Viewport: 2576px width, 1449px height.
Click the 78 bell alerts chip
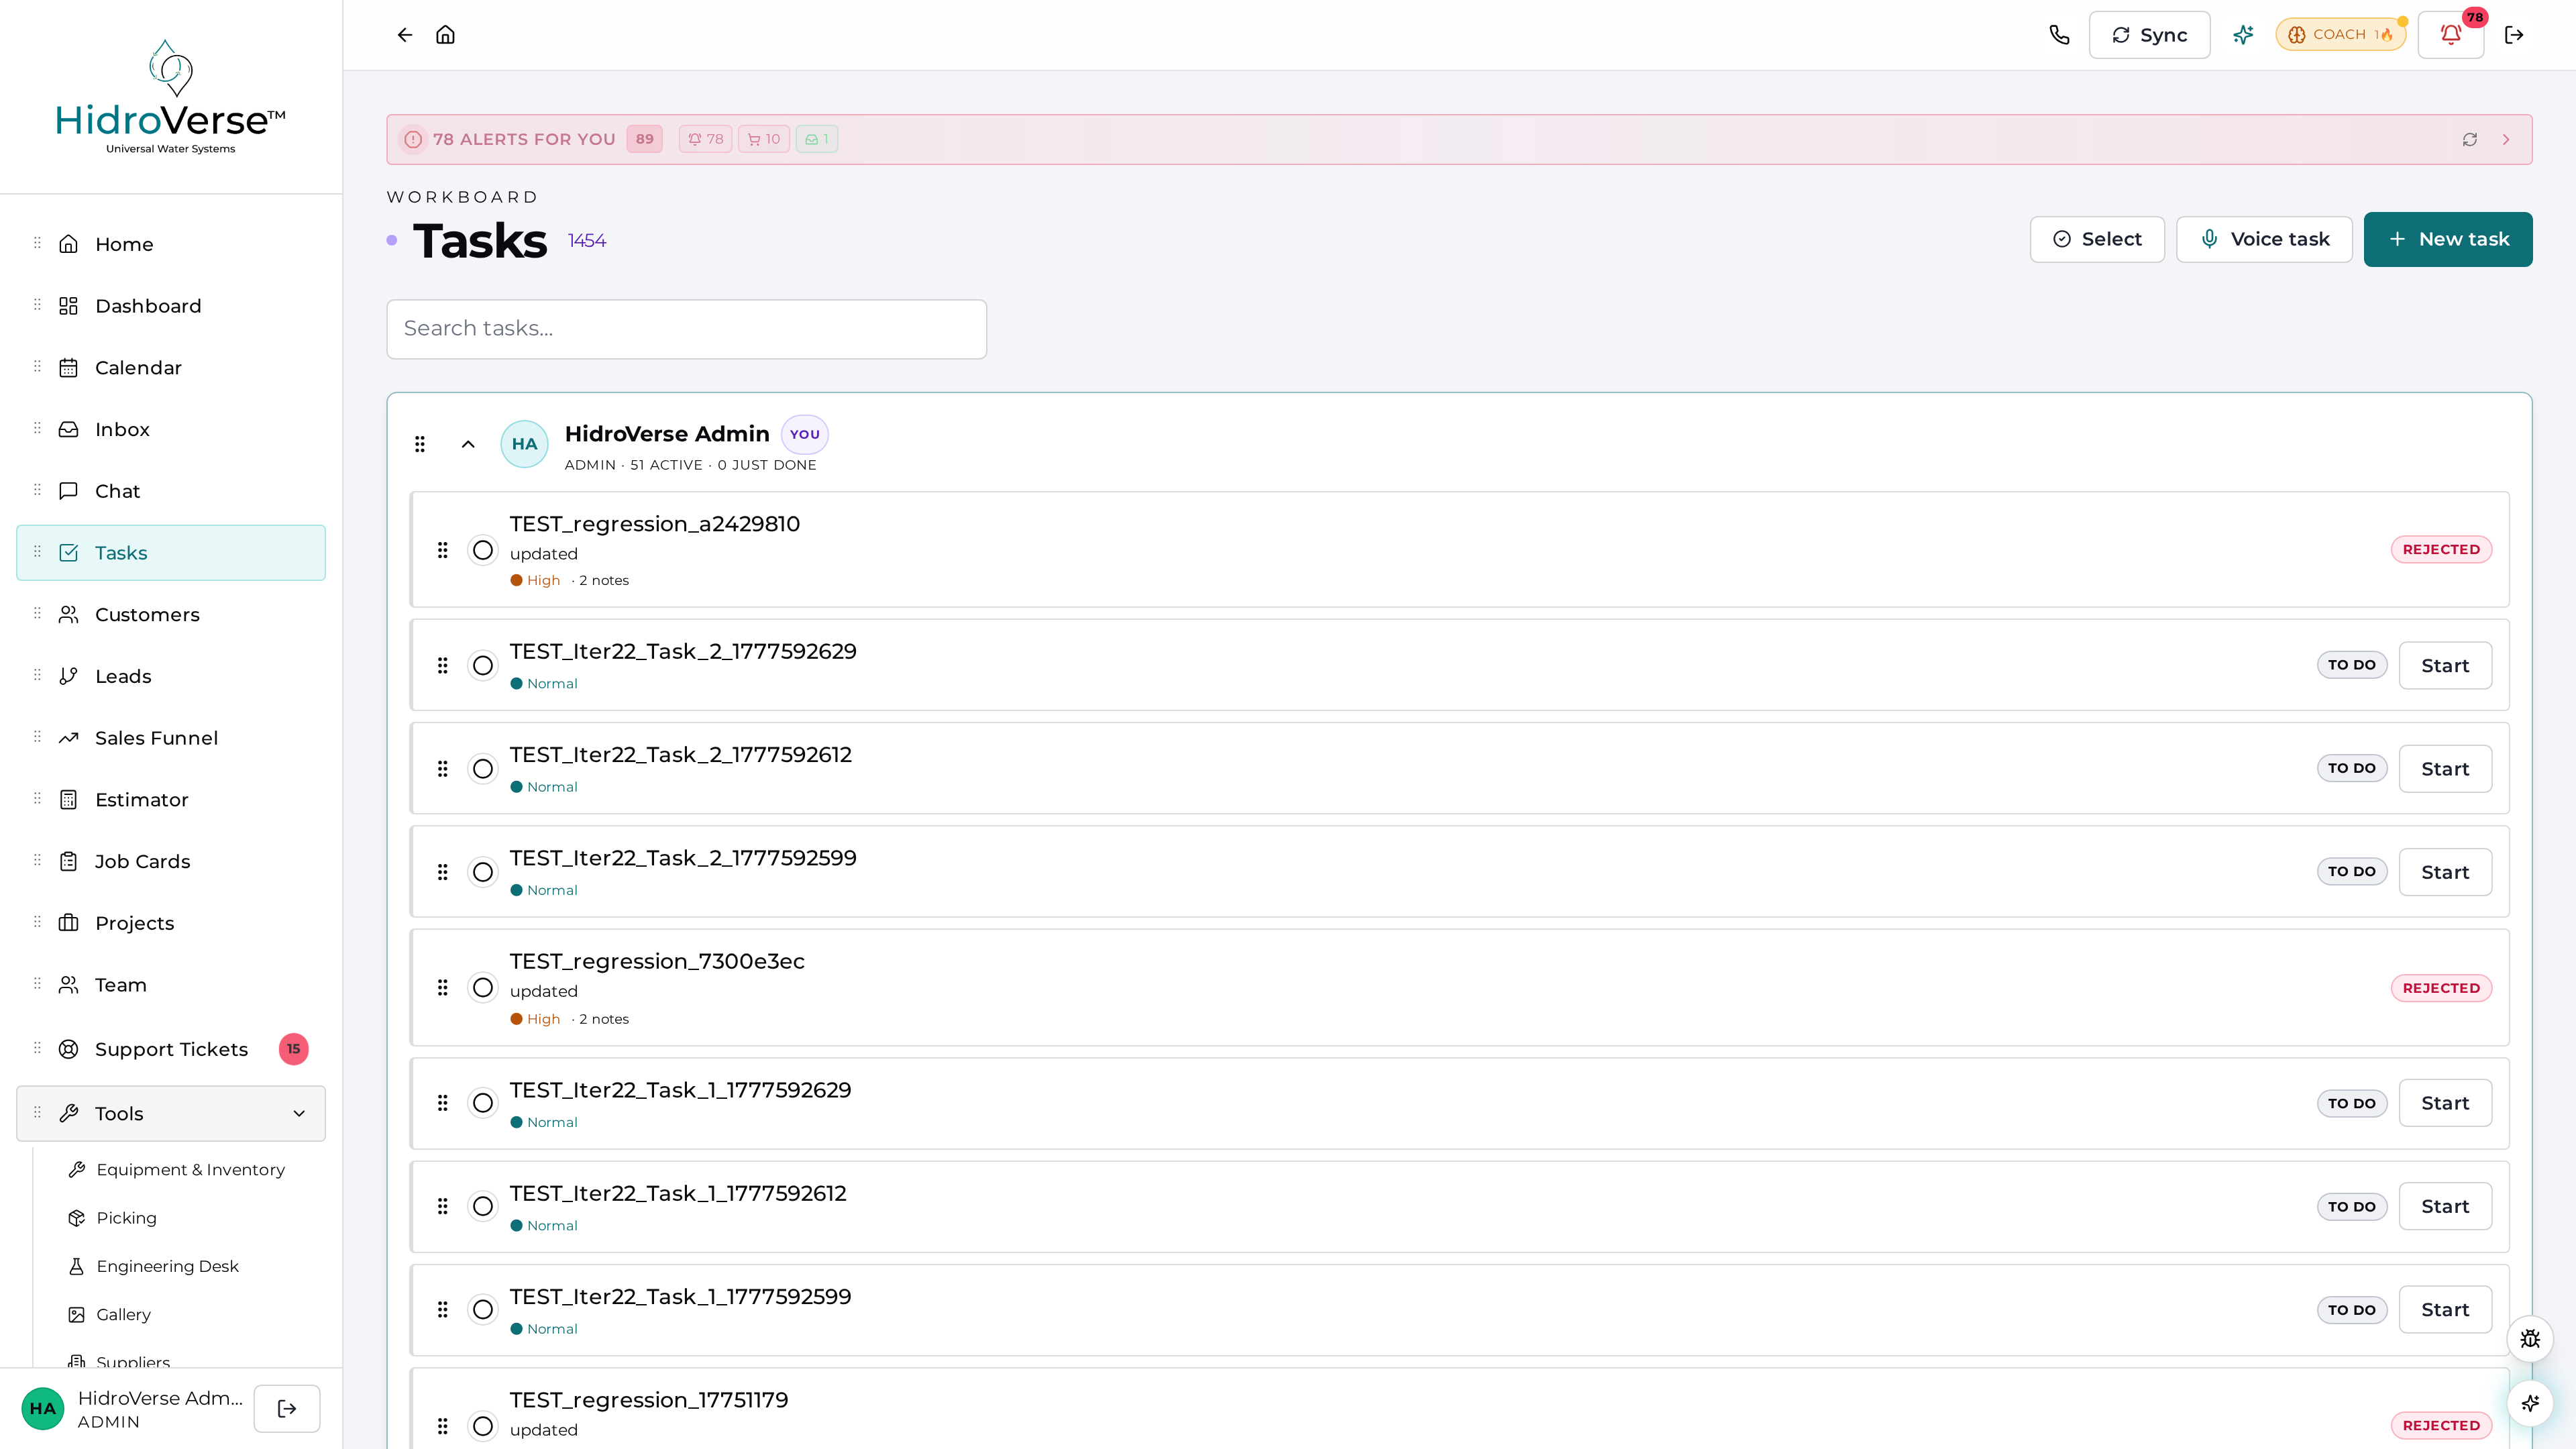(x=706, y=139)
